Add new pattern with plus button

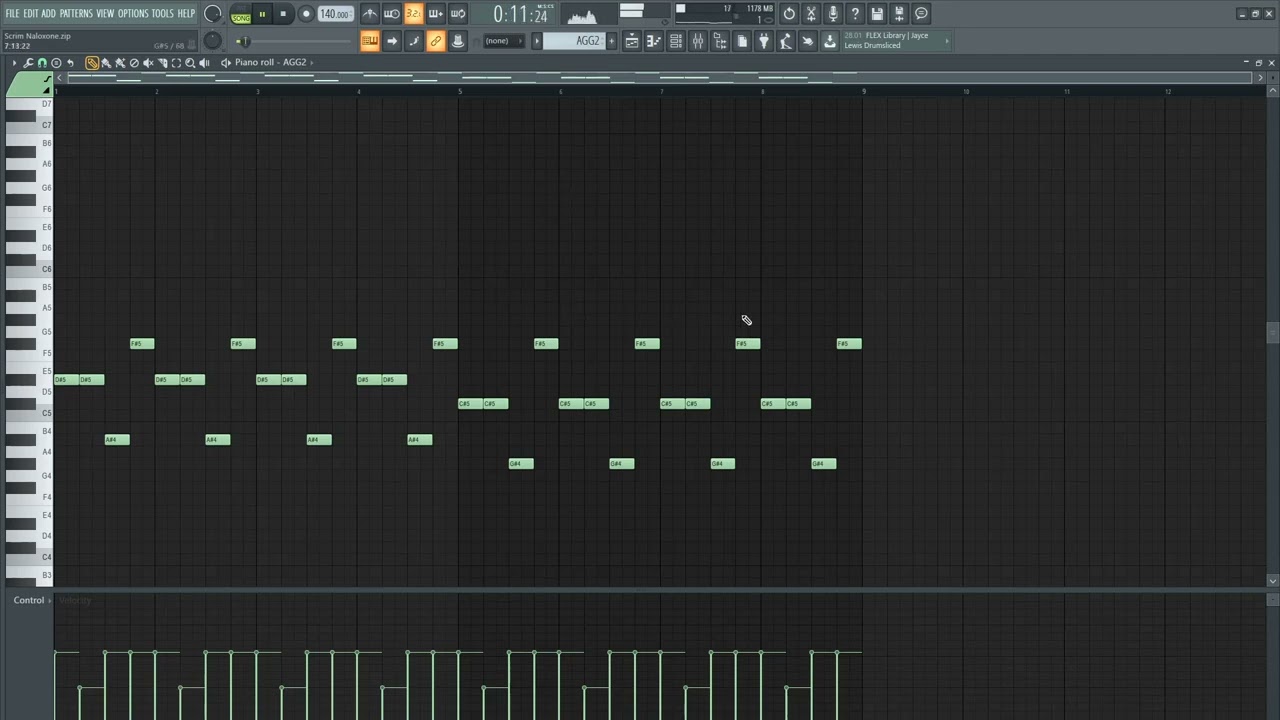[611, 41]
